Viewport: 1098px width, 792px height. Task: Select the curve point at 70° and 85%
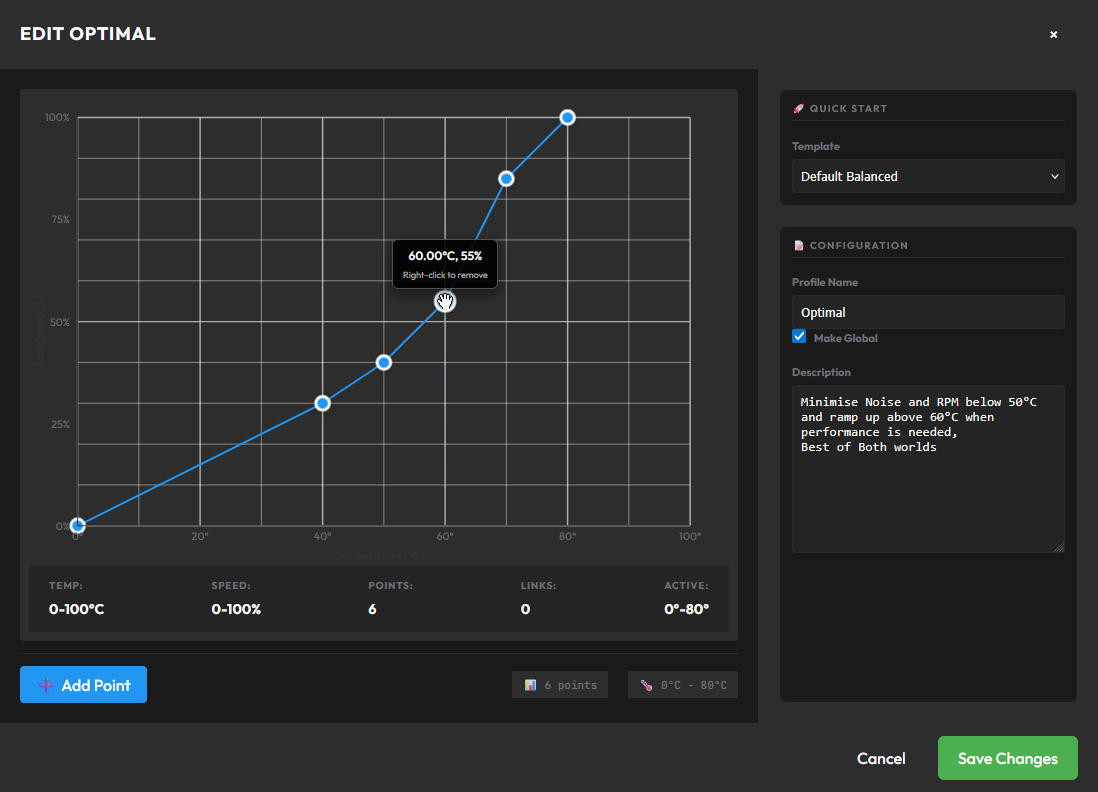pos(506,179)
